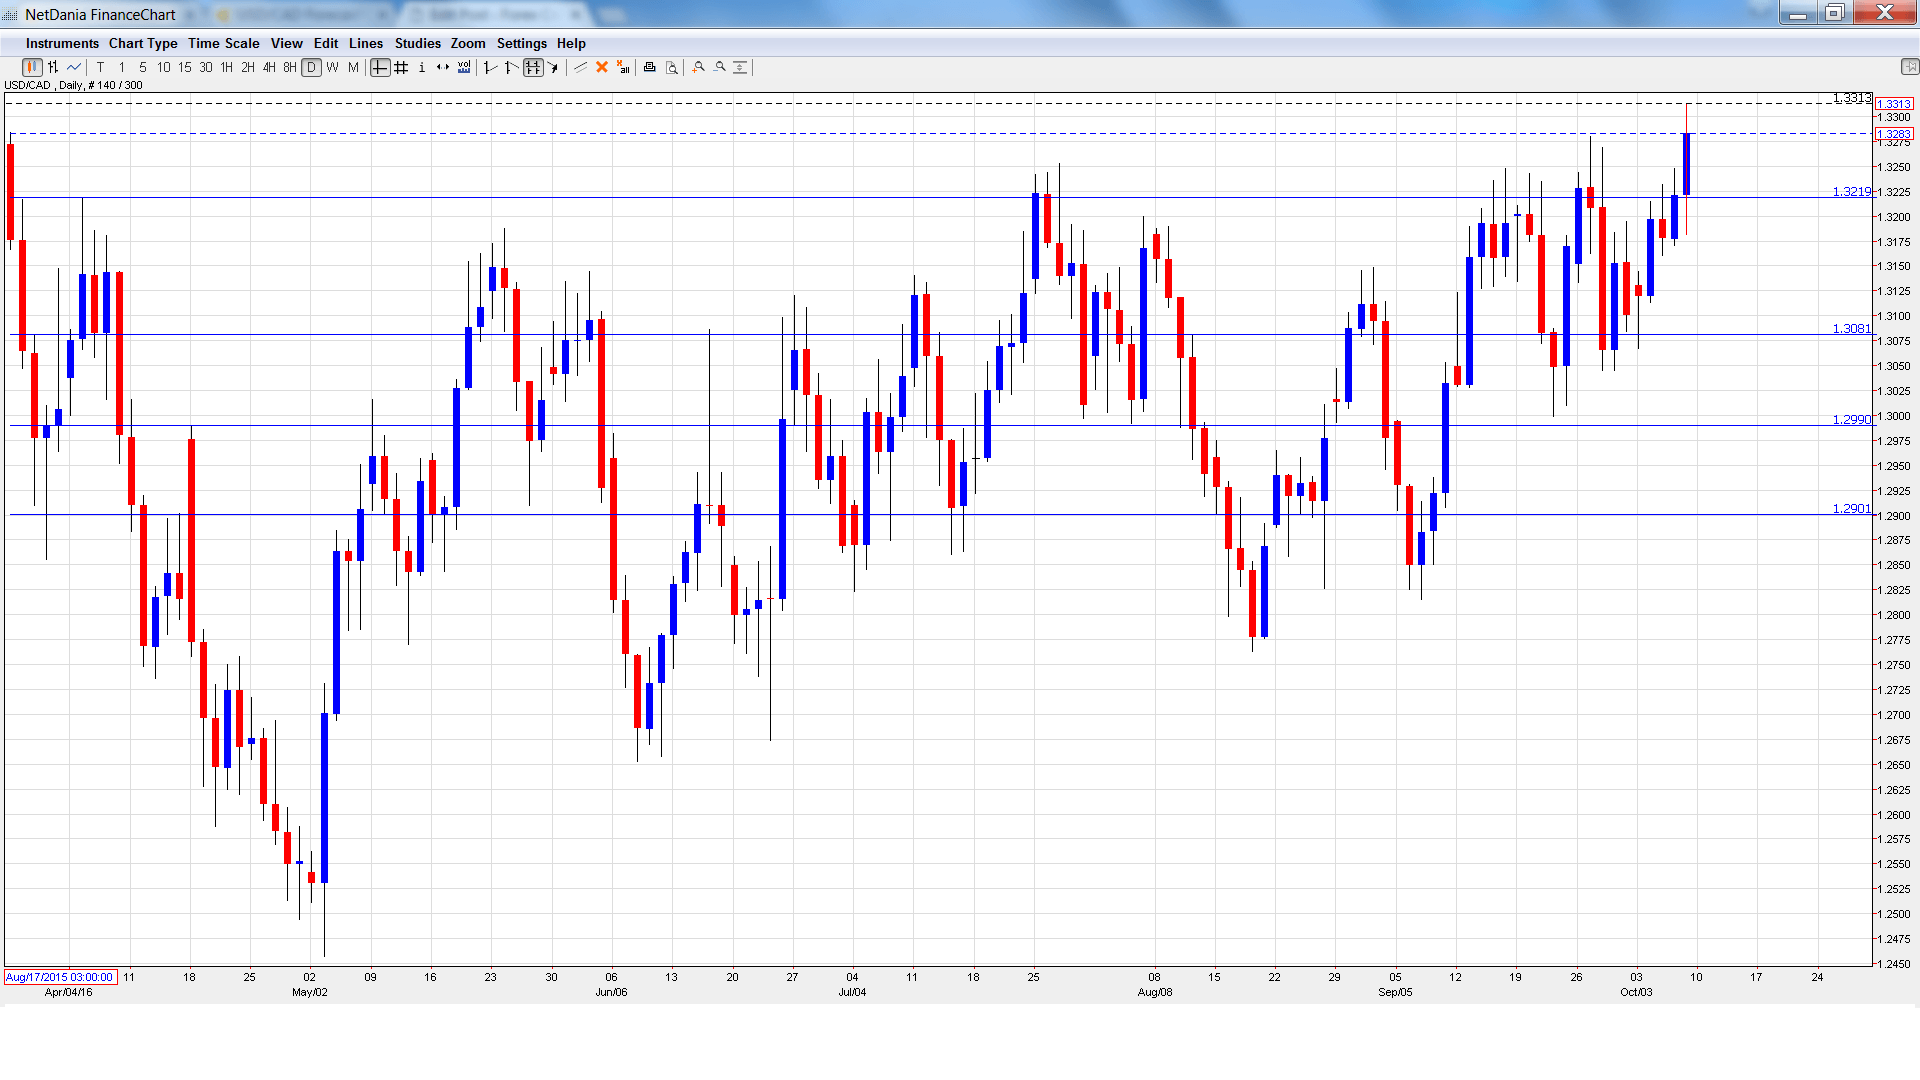Screen dimensions: 1920x1080
Task: Click the print chart icon
Action: click(x=649, y=67)
